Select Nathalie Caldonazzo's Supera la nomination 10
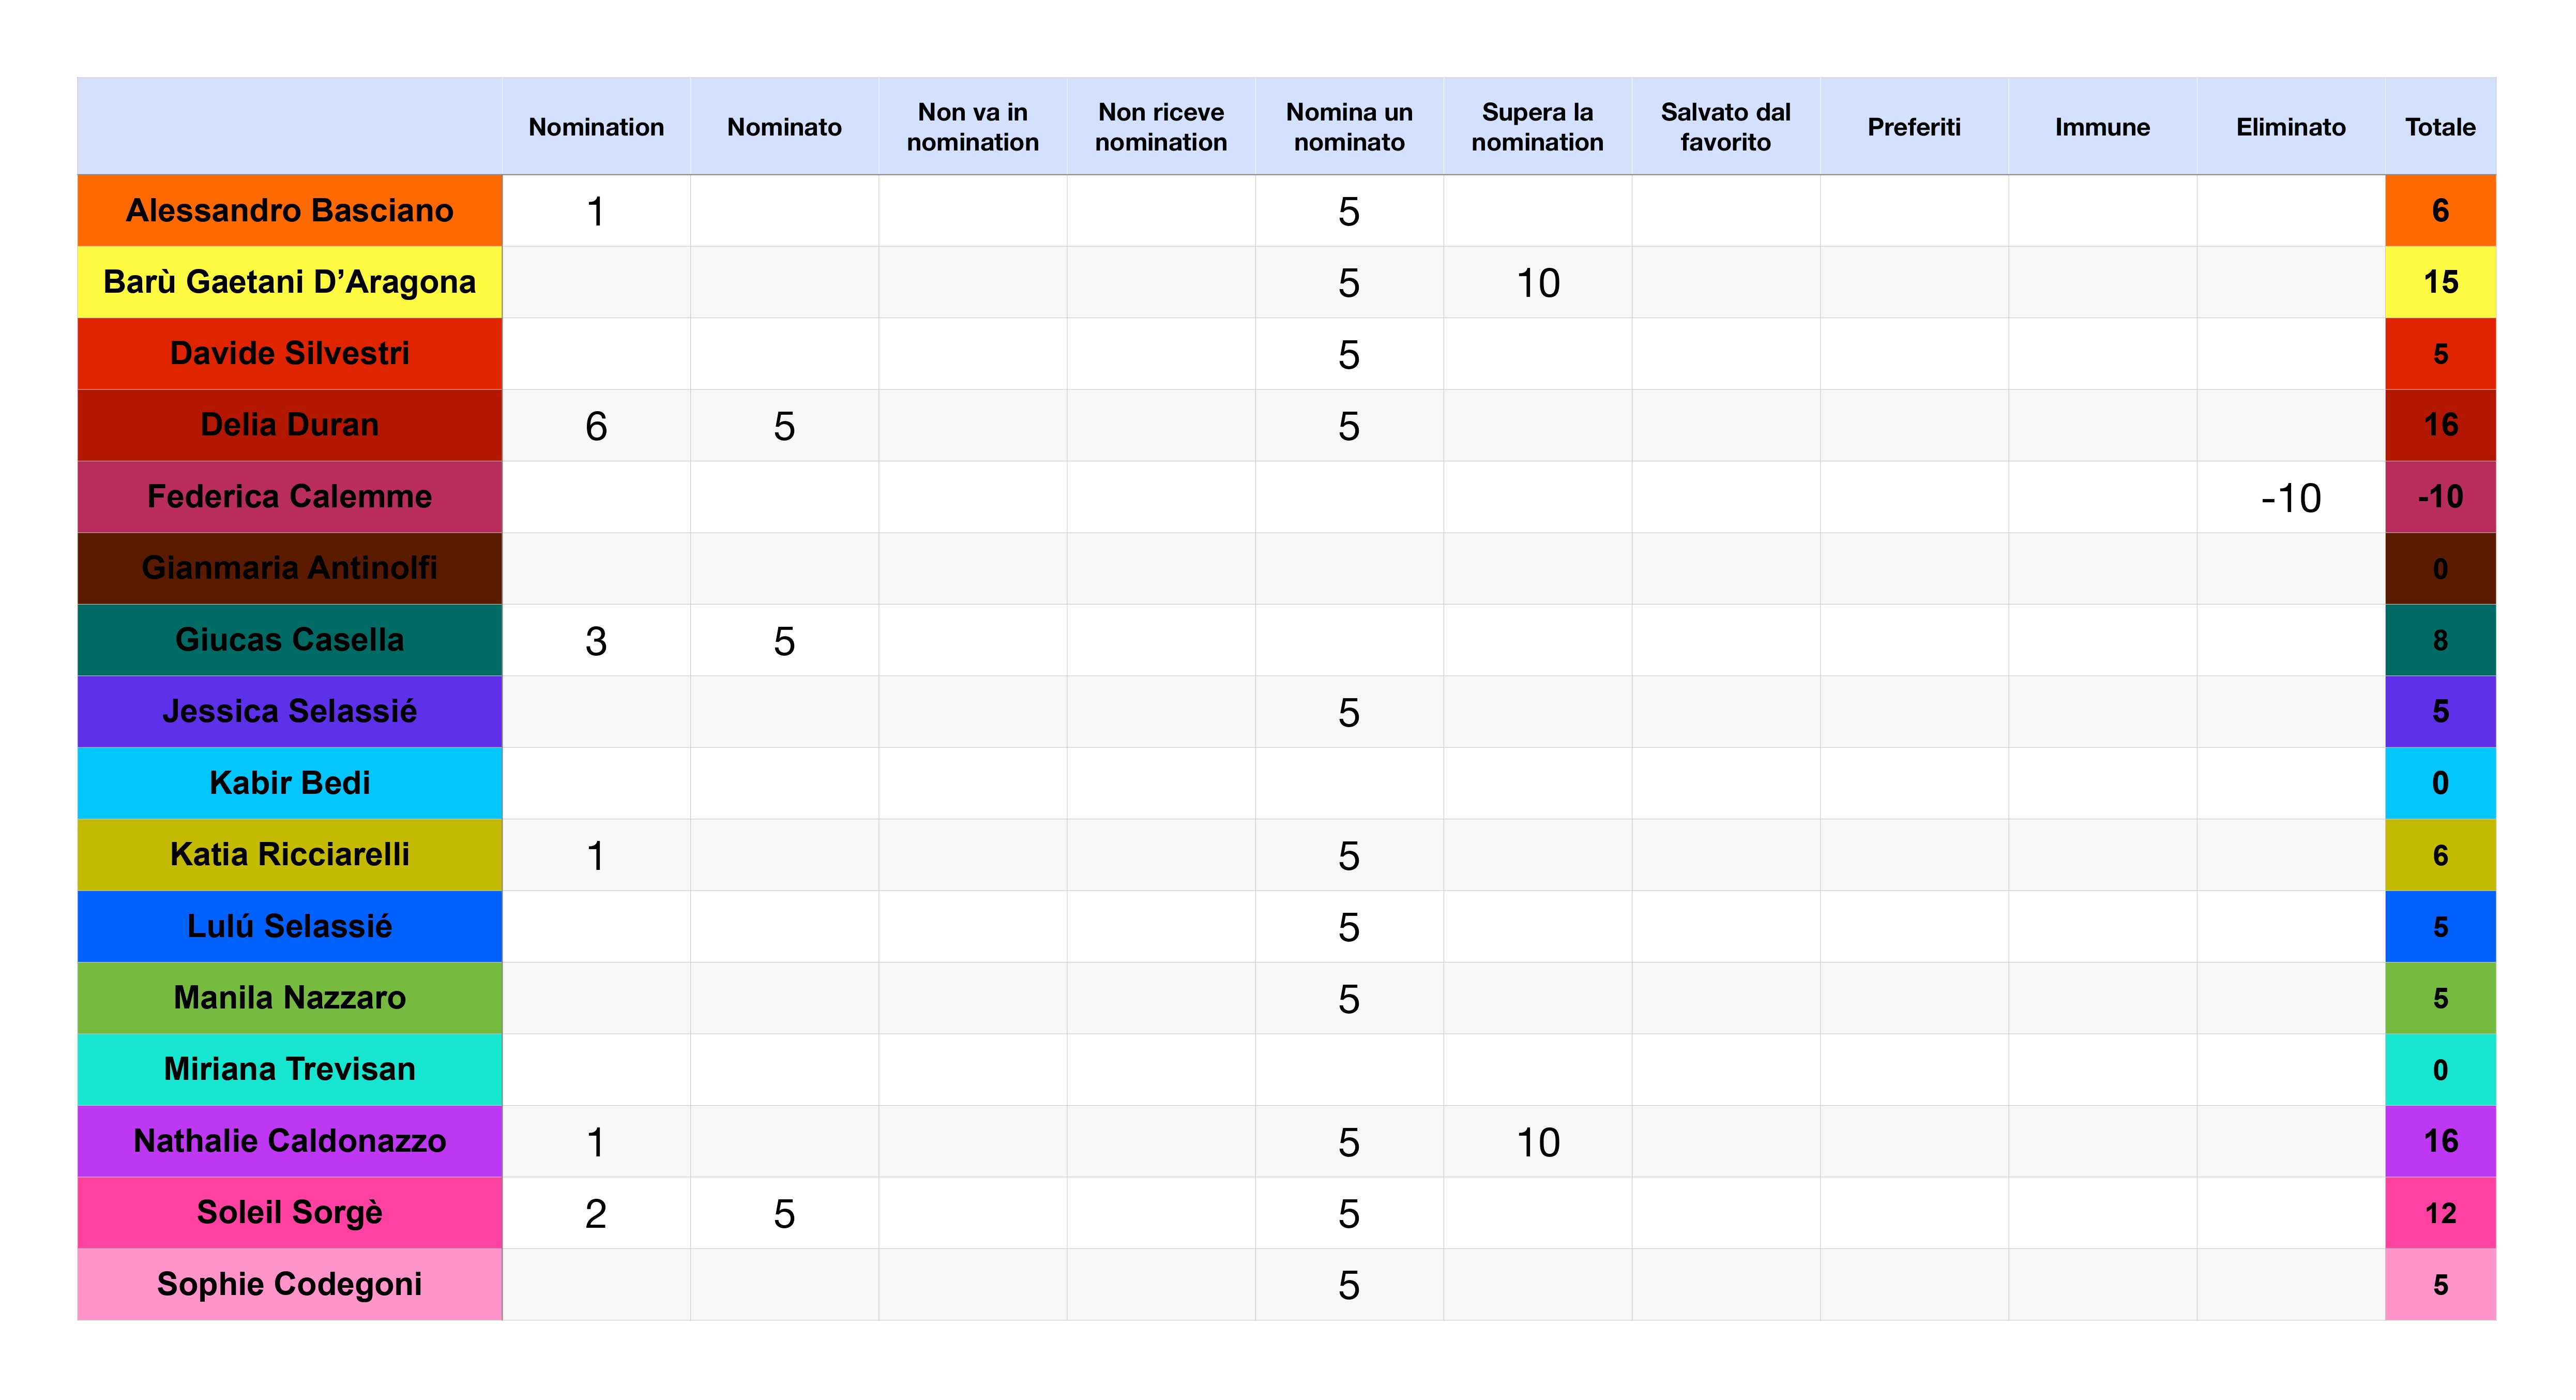This screenshot has height=1400, width=2576. coord(1537,1142)
